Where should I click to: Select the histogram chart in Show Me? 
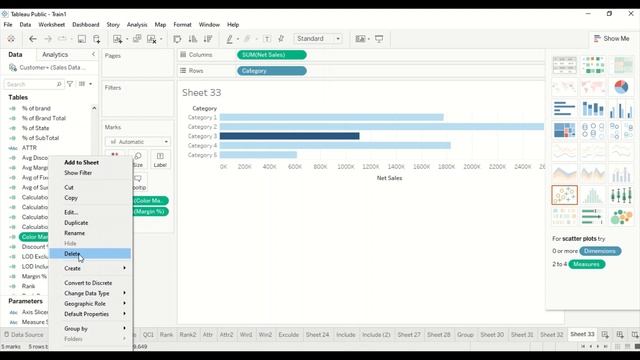[x=593, y=195]
